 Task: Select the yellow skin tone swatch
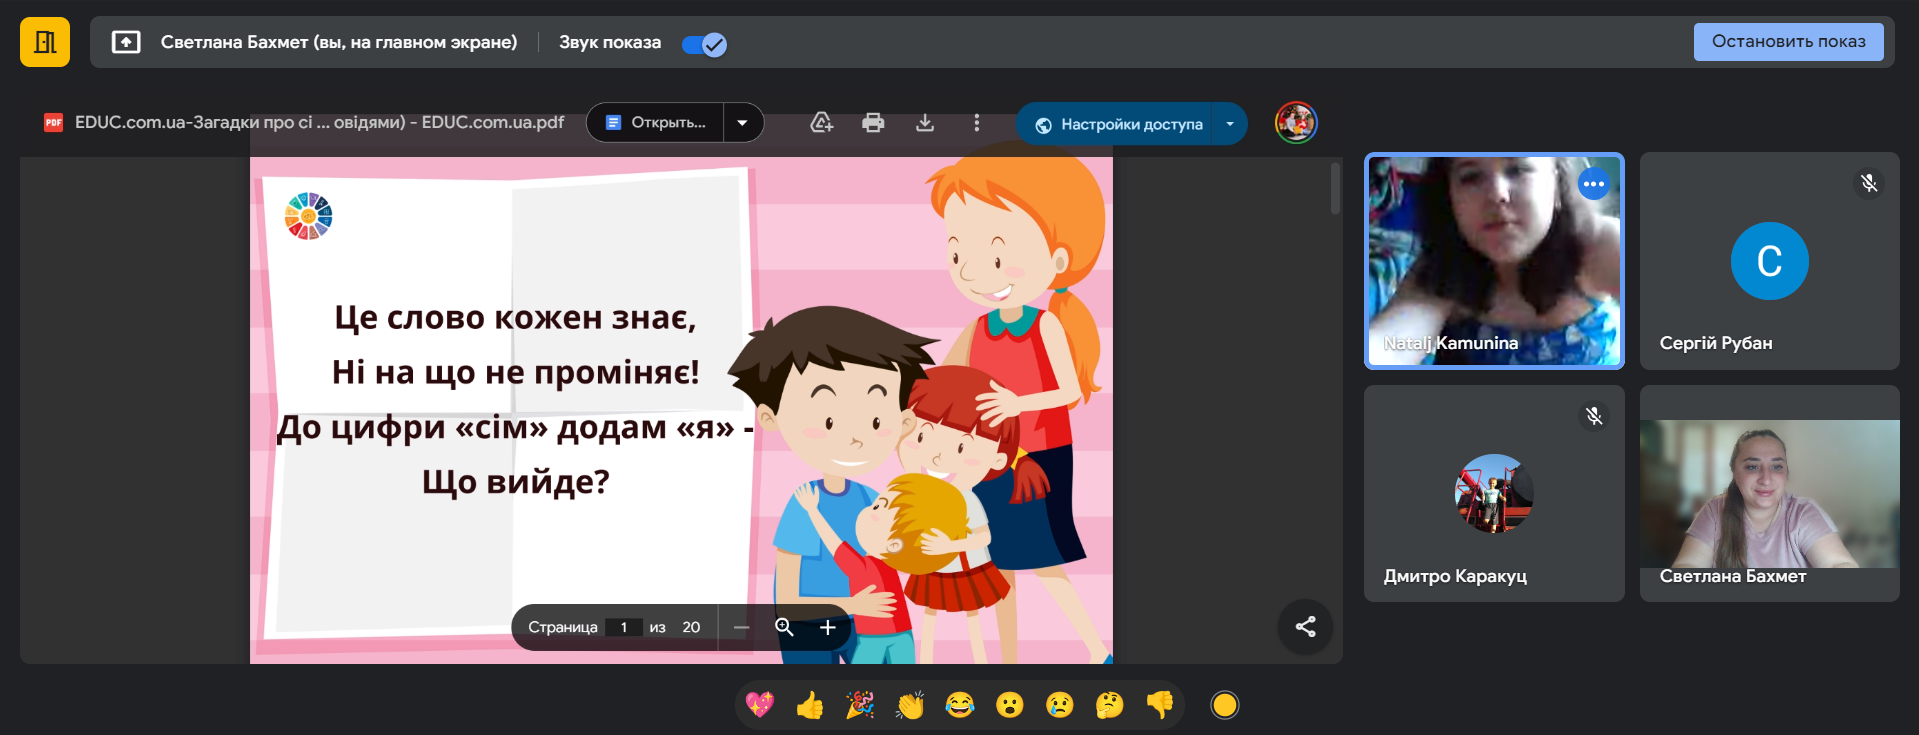point(1224,706)
